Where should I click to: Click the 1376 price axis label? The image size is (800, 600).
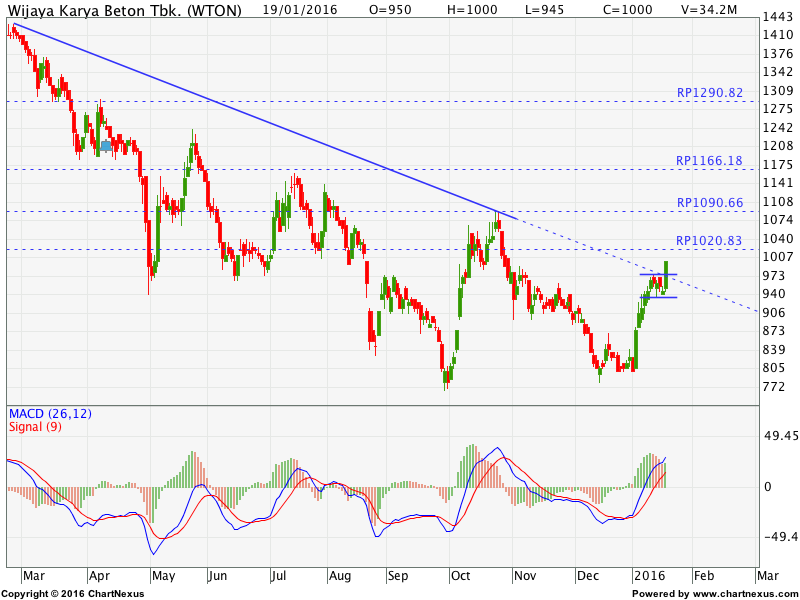point(778,54)
